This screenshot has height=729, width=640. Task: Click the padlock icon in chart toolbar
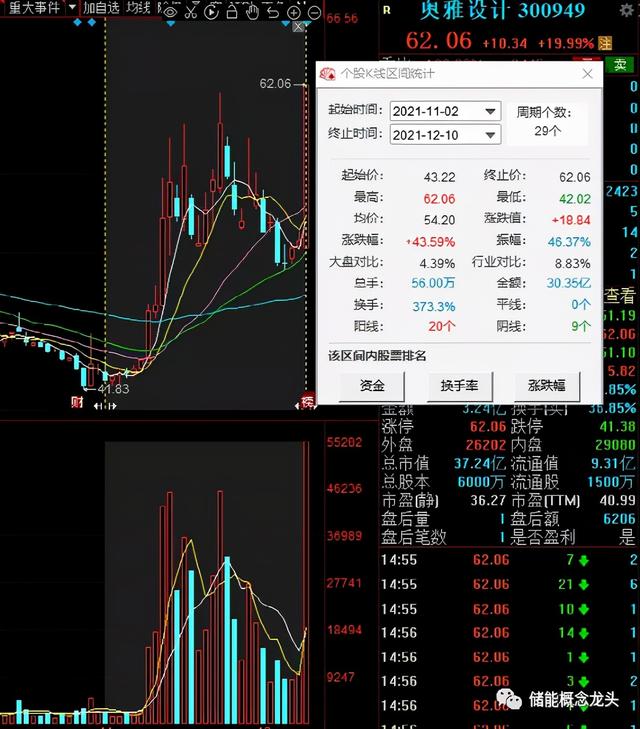pyautogui.click(x=231, y=12)
